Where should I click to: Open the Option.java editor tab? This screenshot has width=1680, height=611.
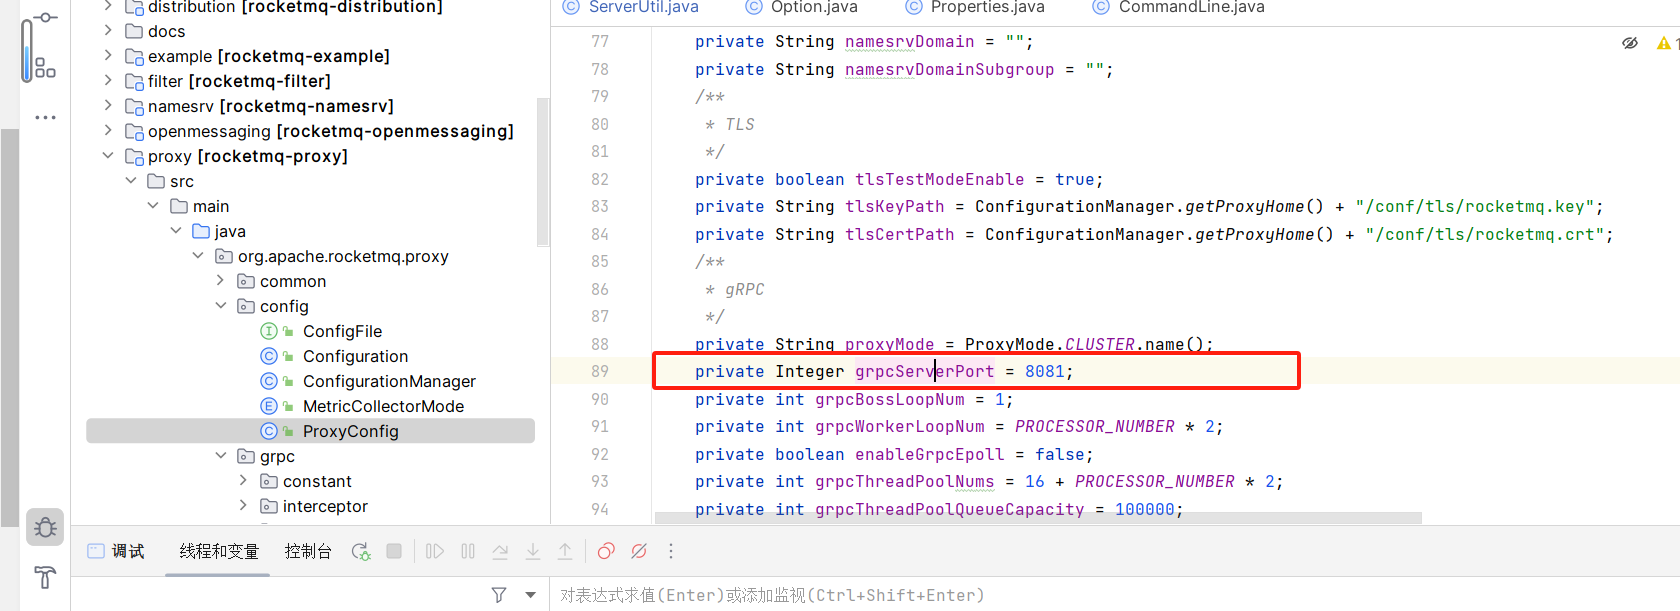point(802,8)
